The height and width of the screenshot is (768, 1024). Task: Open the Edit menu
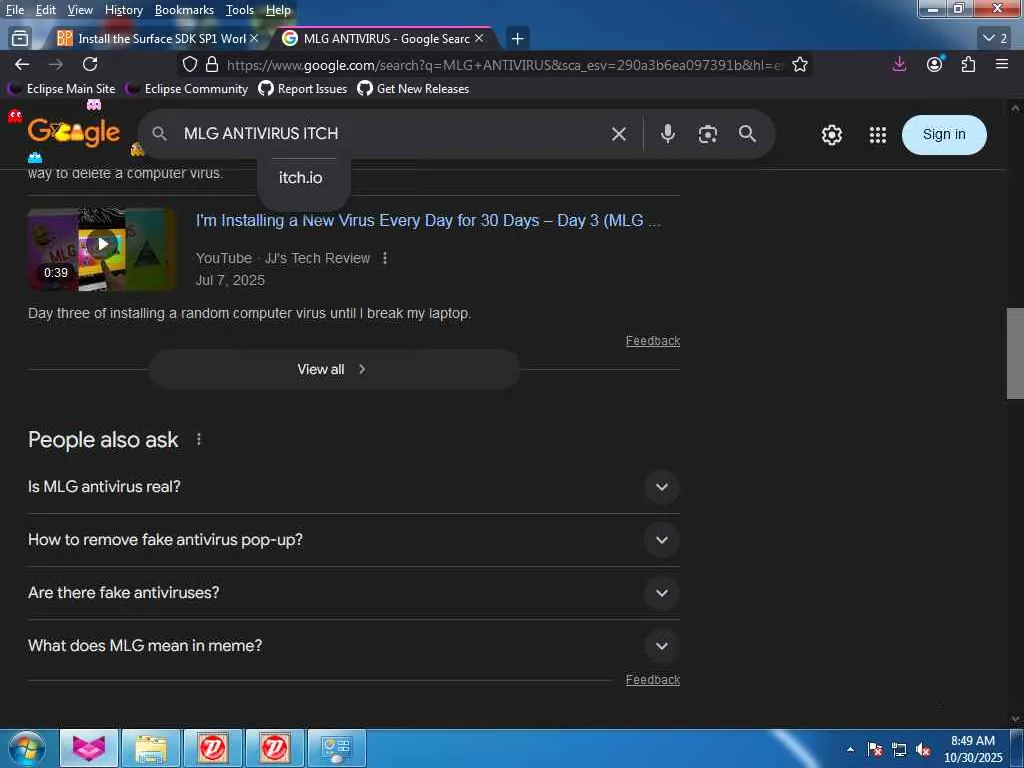tap(45, 10)
